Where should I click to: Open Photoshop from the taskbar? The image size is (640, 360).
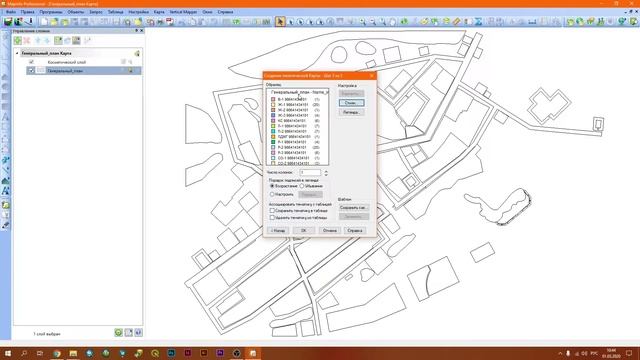pos(171,353)
